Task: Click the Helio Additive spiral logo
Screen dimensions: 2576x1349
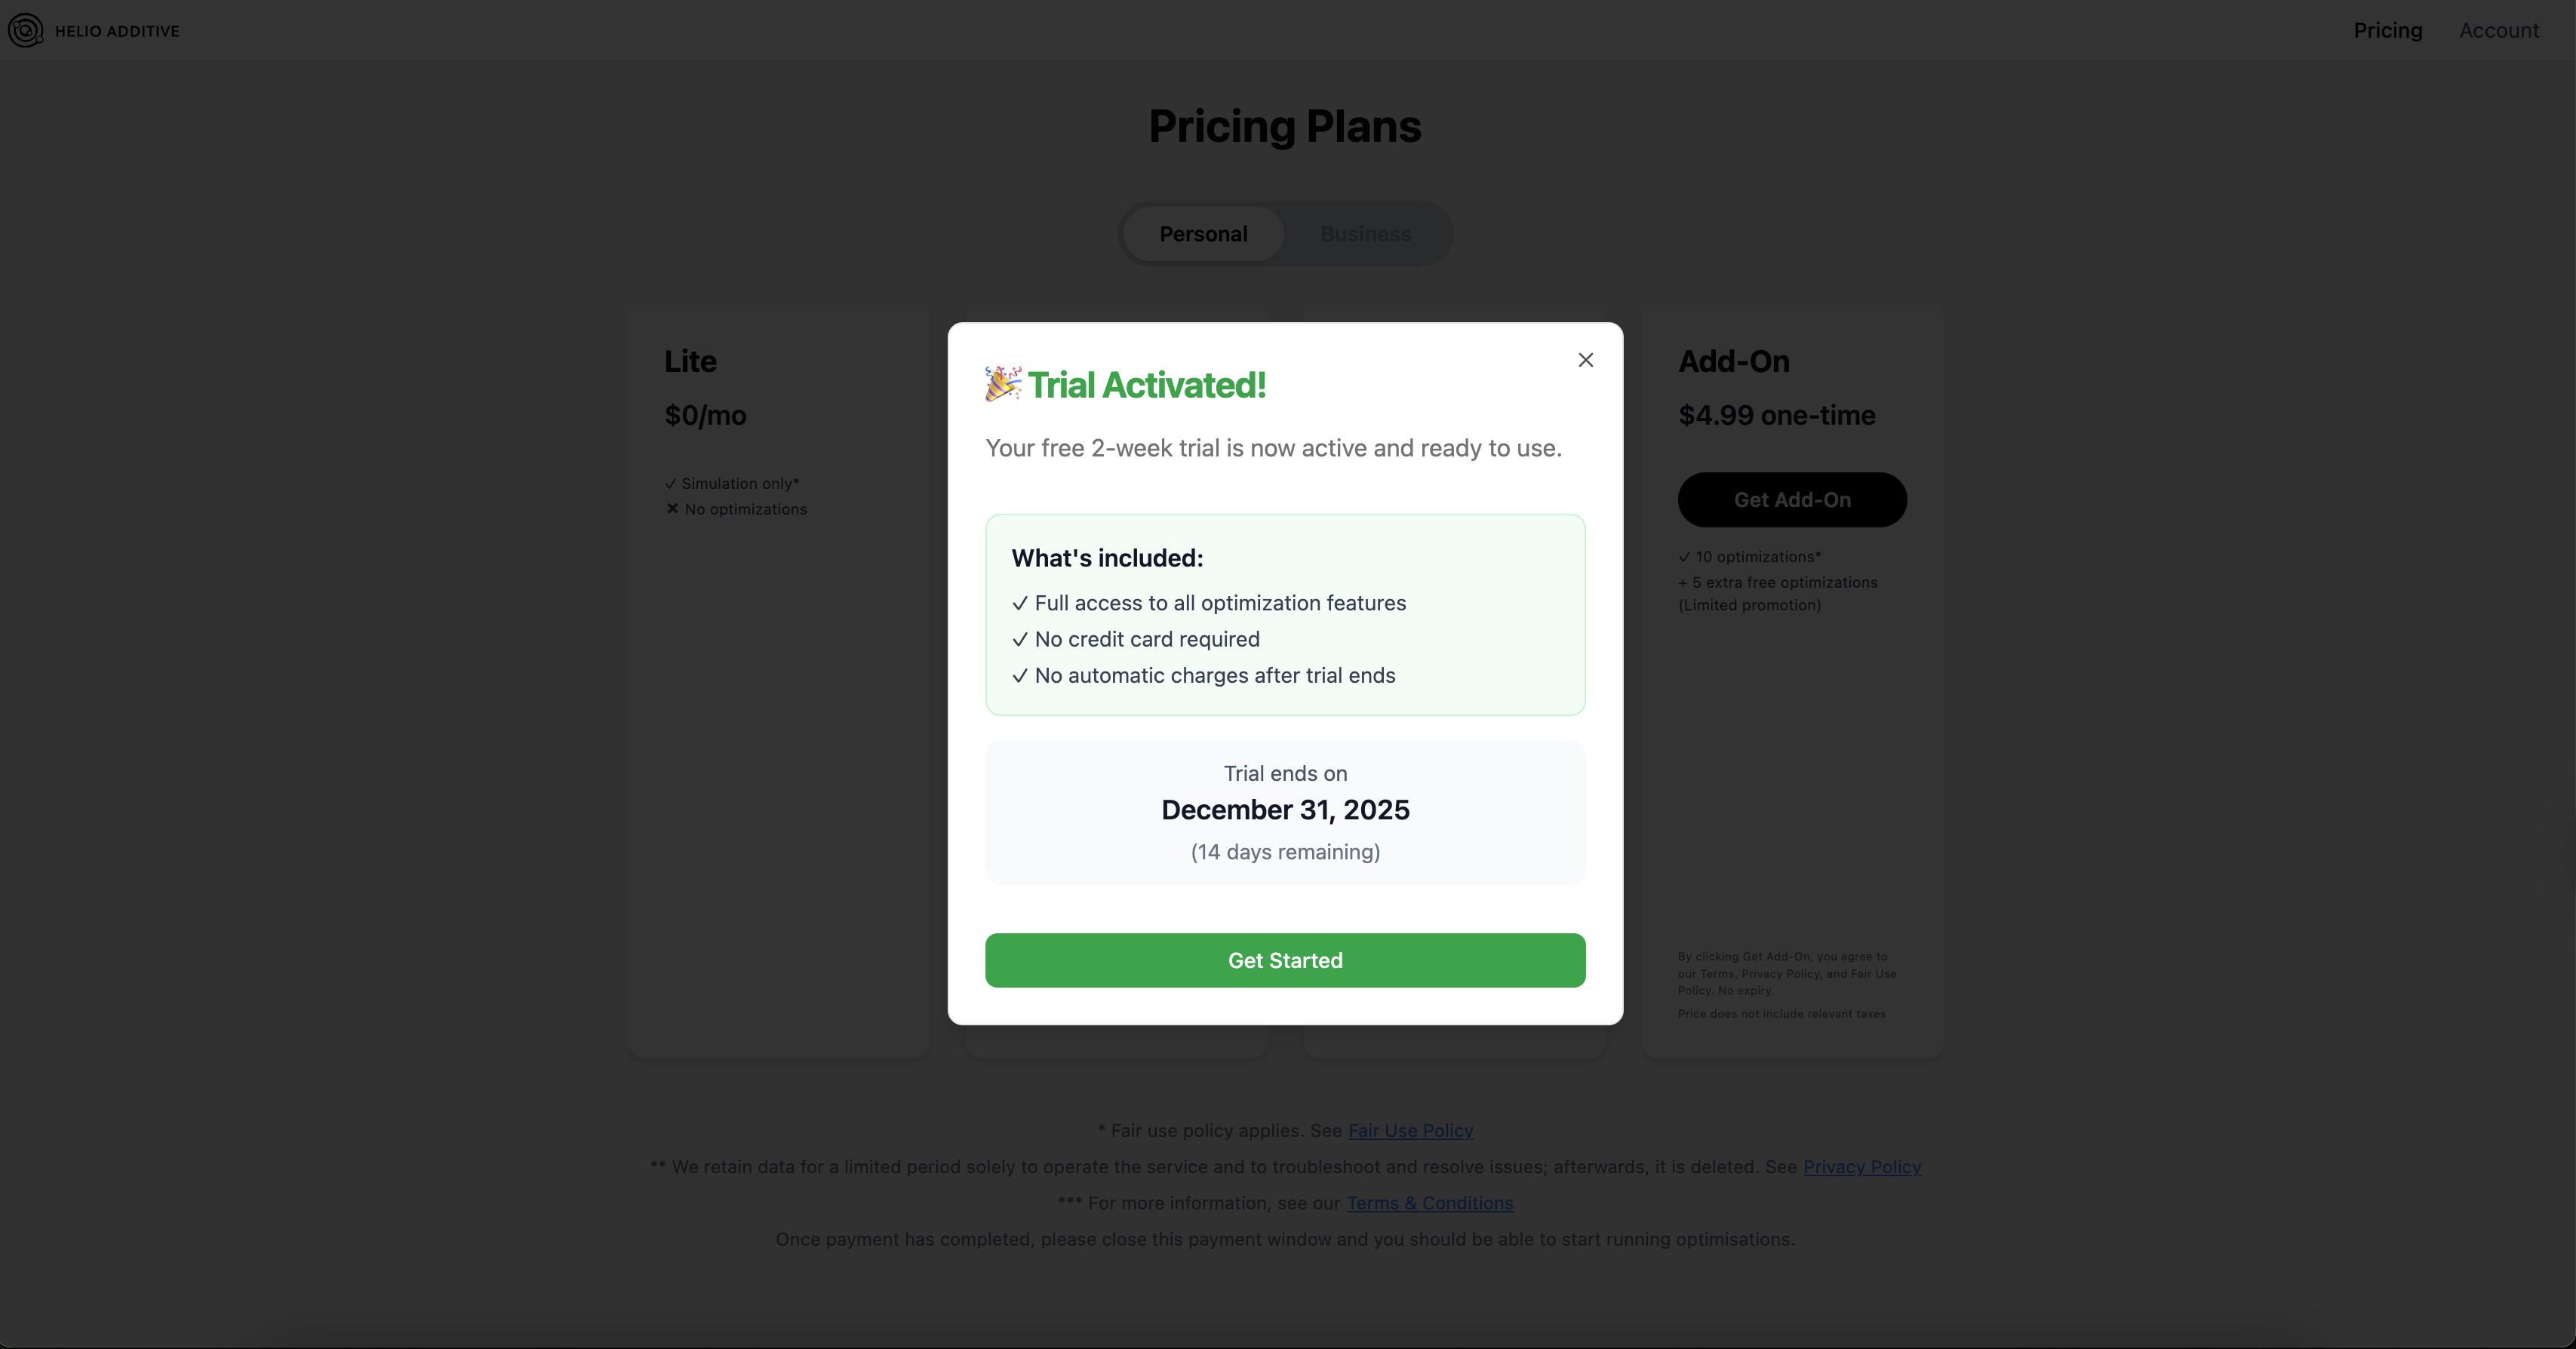Action: (x=25, y=30)
